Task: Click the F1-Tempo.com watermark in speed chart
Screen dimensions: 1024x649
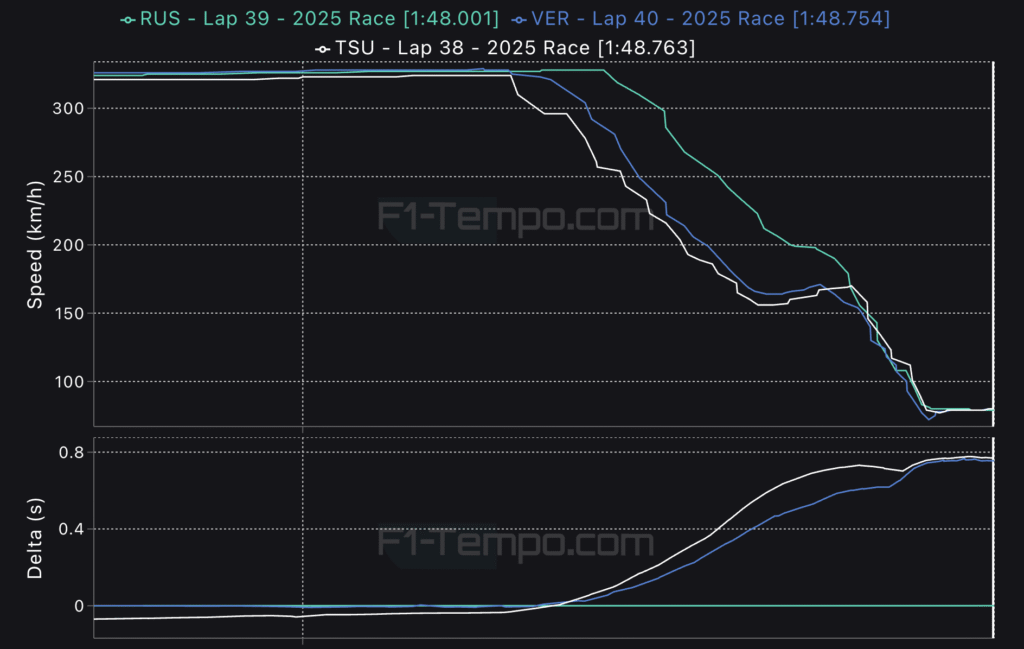Action: 514,216
